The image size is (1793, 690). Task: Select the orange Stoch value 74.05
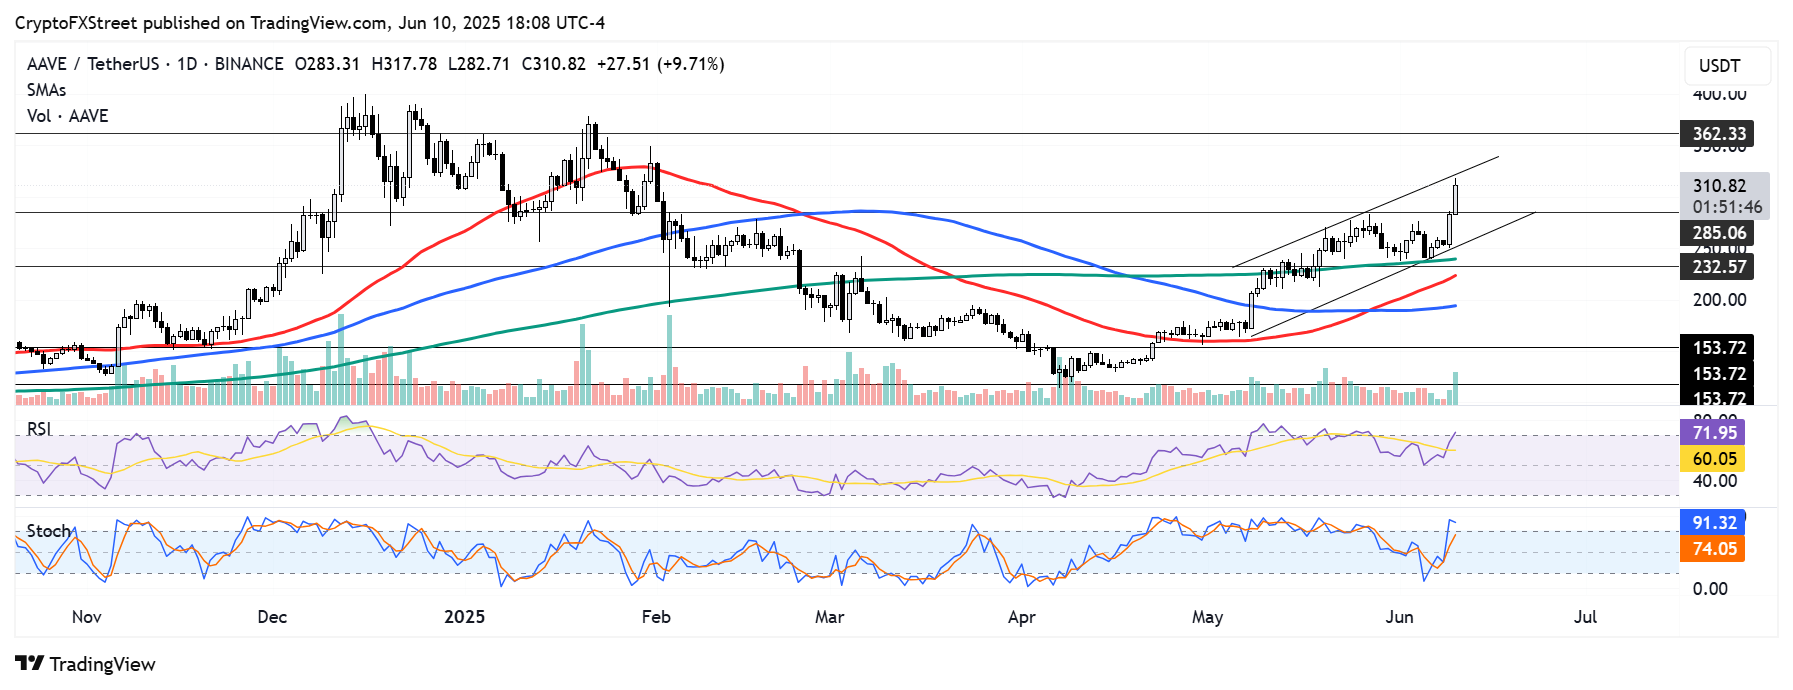click(1714, 549)
